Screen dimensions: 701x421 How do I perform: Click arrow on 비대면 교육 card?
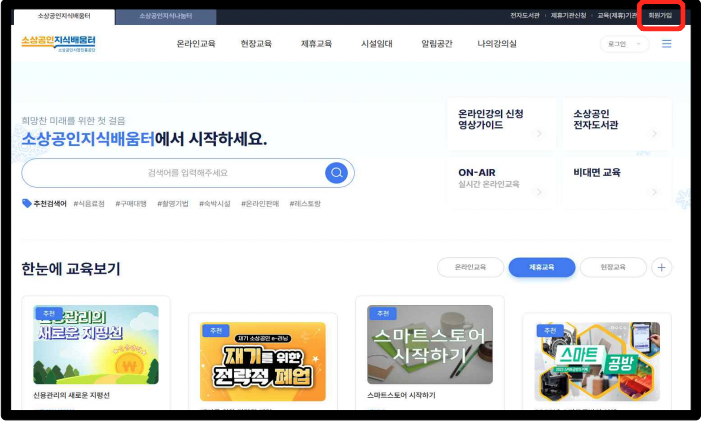[655, 189]
